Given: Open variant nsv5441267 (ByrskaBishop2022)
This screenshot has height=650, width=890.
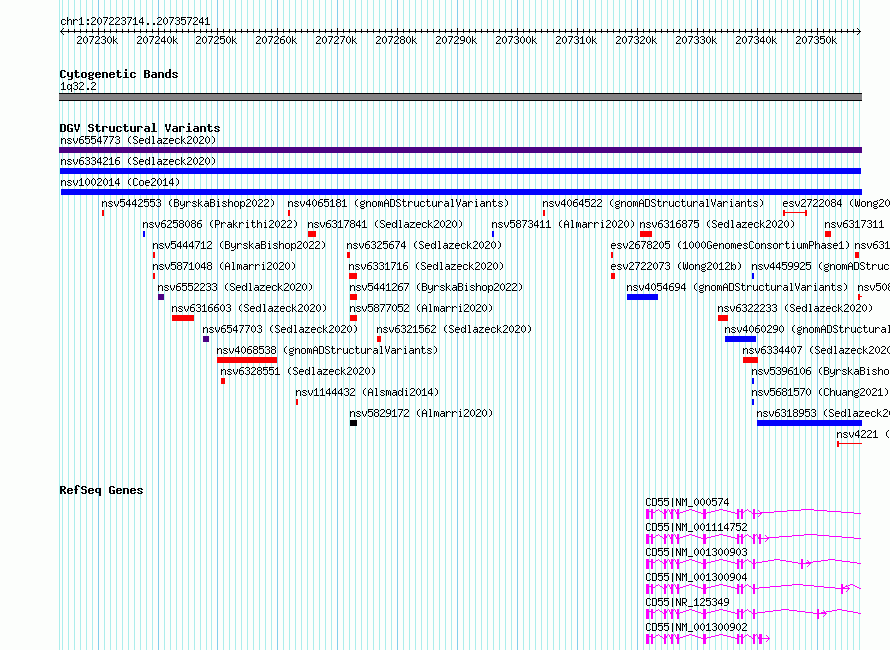Looking at the screenshot, I should [x=436, y=287].
